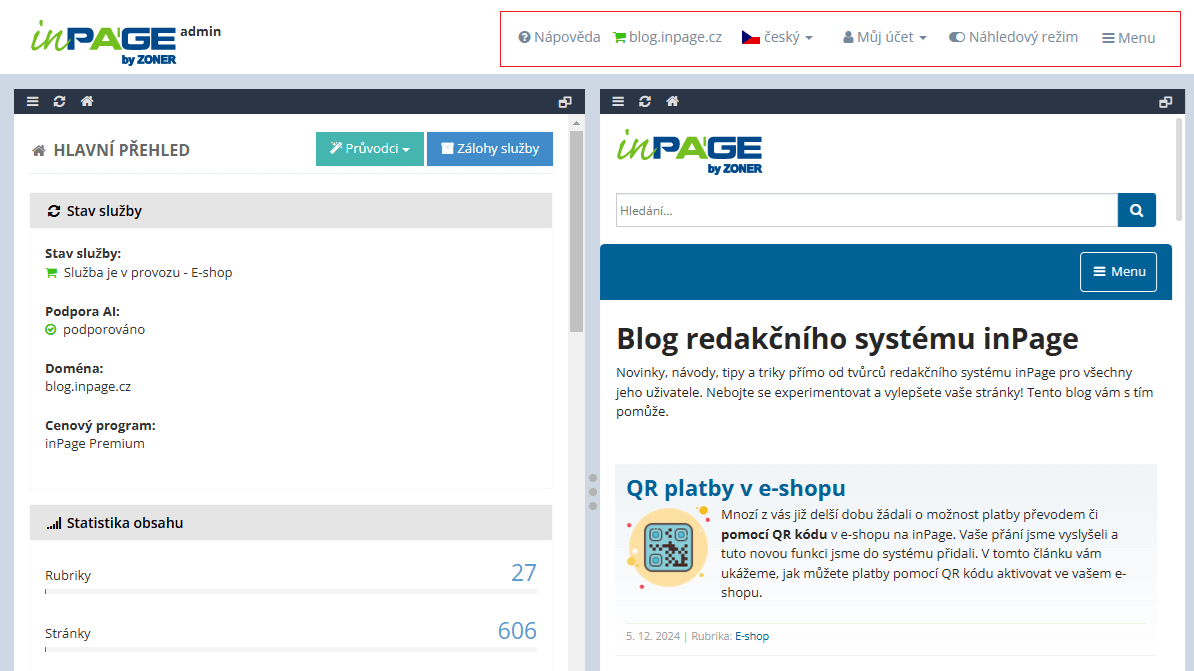Image resolution: width=1194 pixels, height=671 pixels.
Task: Click Služba je v provozu - E-shop status
Action: point(148,273)
